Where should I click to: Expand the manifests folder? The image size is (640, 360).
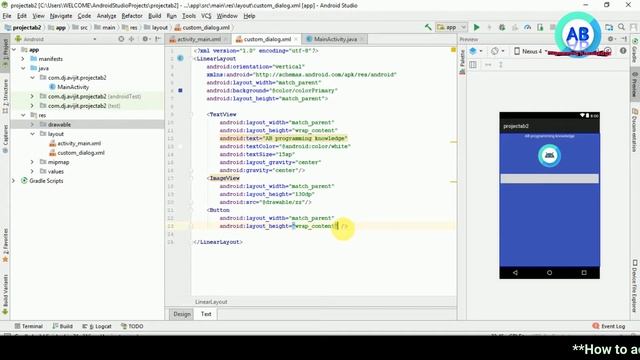click(23, 59)
